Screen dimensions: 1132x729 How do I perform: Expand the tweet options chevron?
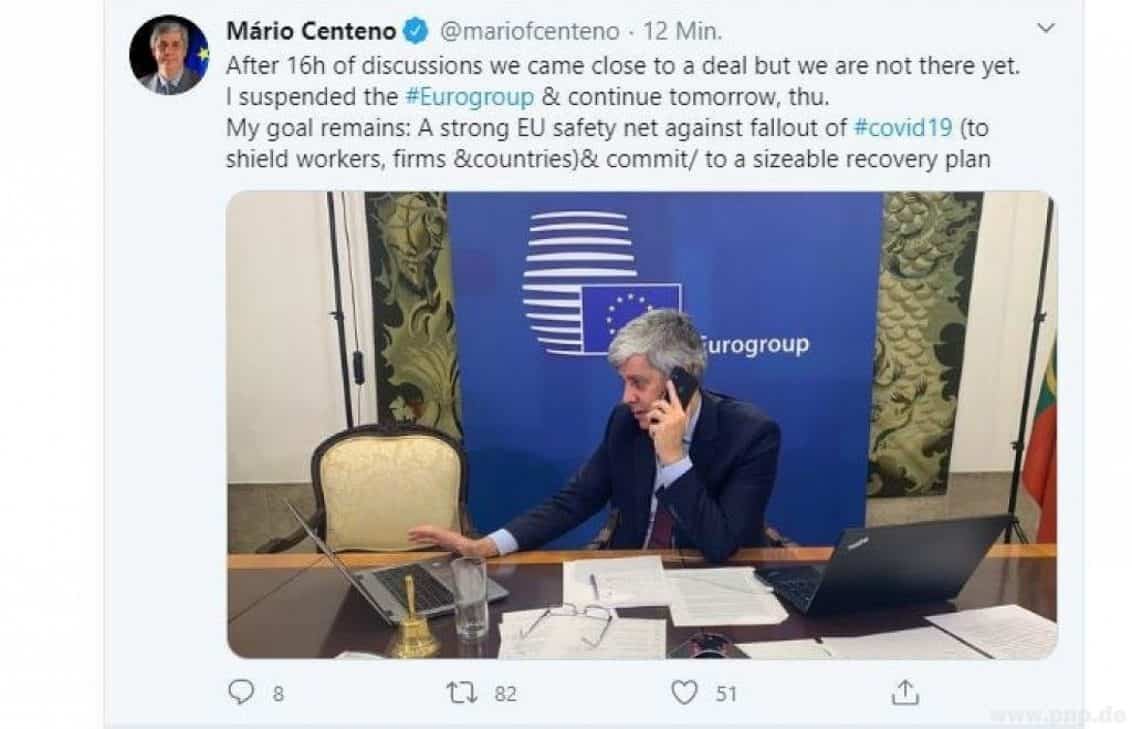coord(1046,28)
